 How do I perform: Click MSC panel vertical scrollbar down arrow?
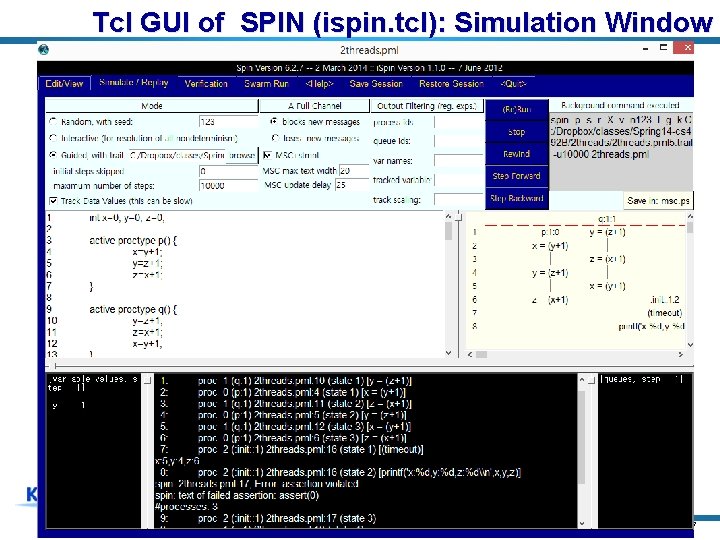point(690,344)
